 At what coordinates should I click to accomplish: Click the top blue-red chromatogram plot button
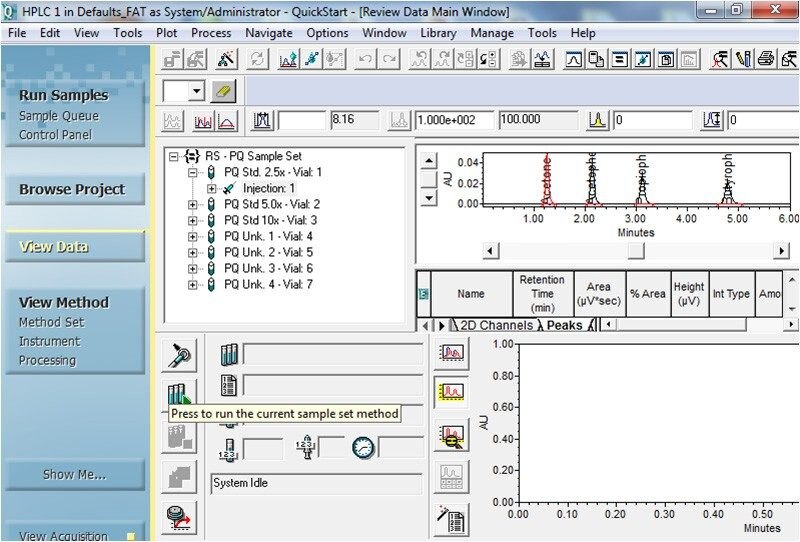click(452, 353)
